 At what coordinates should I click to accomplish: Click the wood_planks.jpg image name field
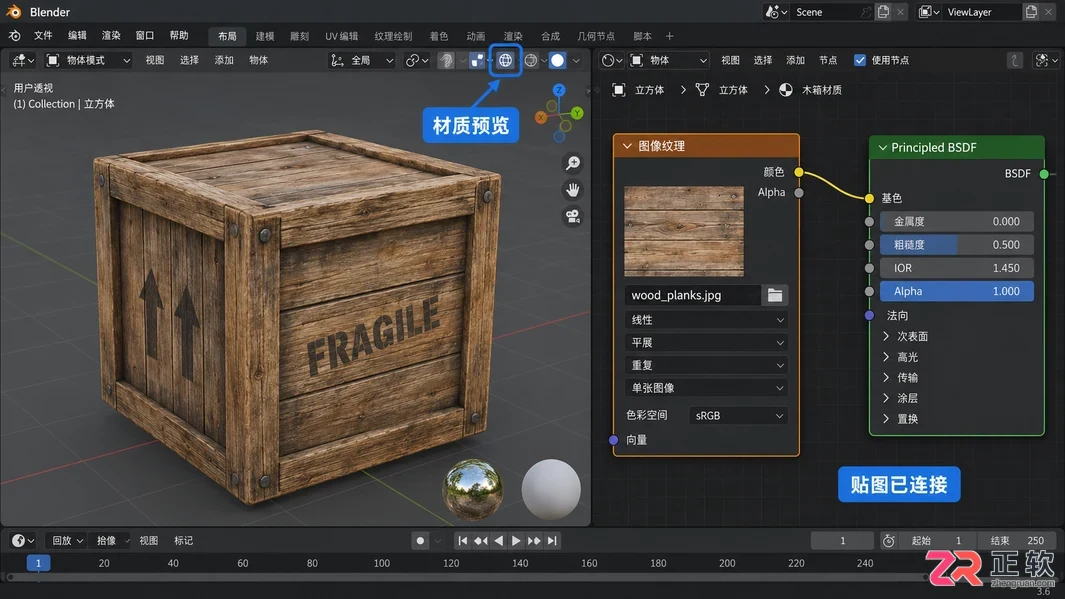693,295
